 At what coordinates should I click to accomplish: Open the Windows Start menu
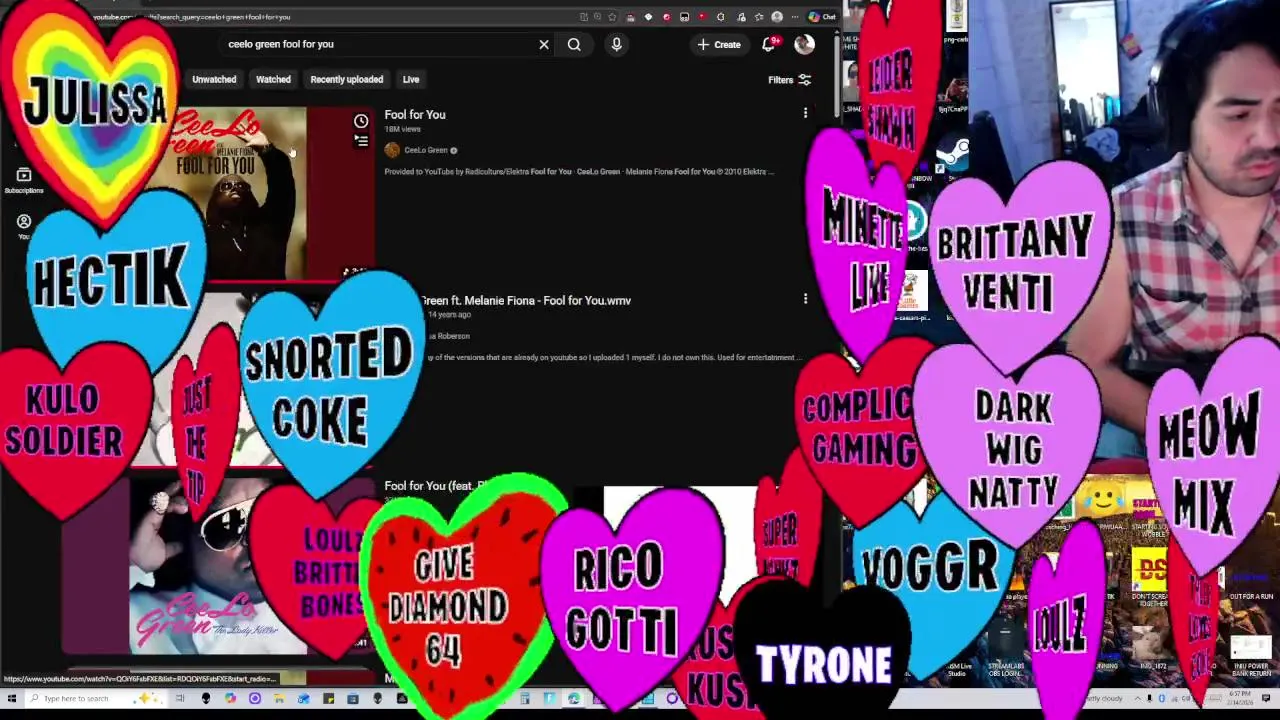(x=10, y=698)
